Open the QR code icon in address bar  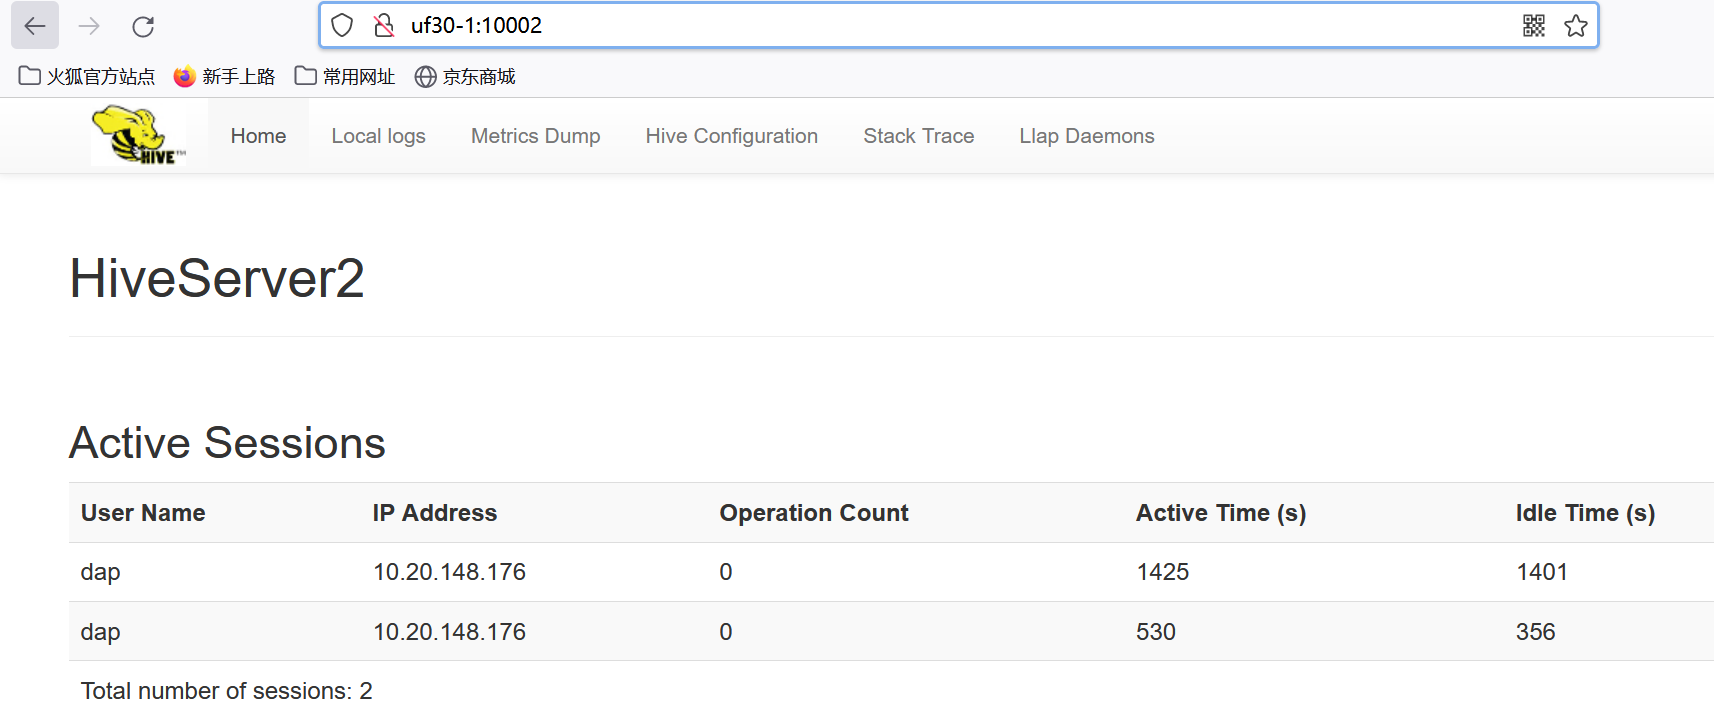coord(1534,25)
